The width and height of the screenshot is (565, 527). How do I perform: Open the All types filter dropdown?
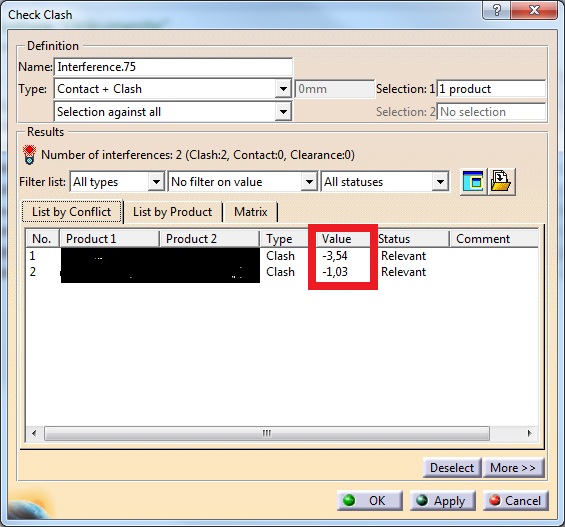click(x=156, y=182)
